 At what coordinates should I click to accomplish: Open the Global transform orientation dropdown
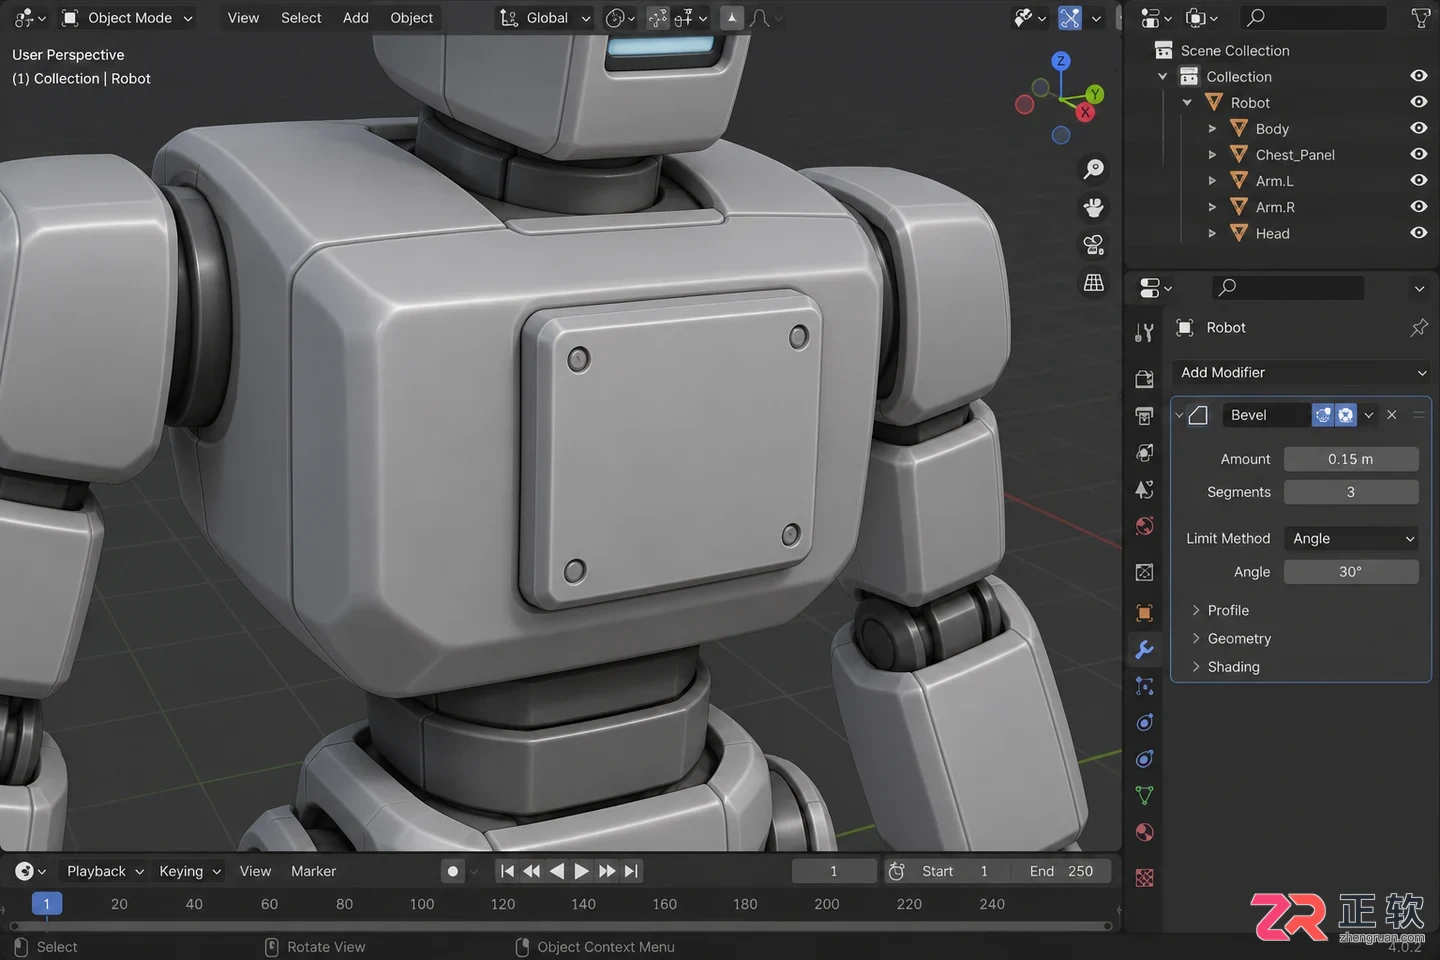(546, 18)
